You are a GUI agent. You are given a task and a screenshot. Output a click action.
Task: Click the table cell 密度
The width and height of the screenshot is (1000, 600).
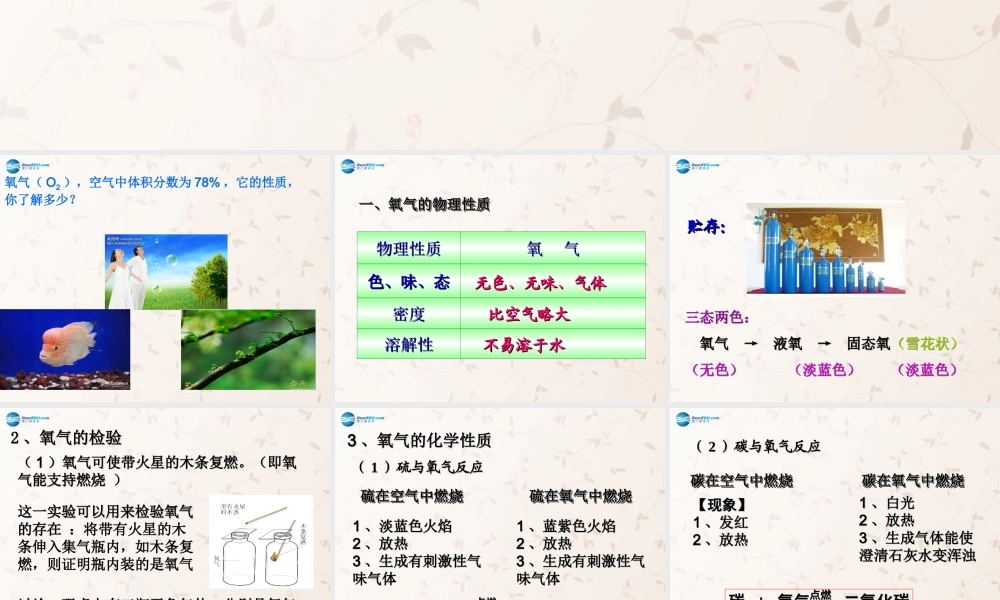pos(409,314)
